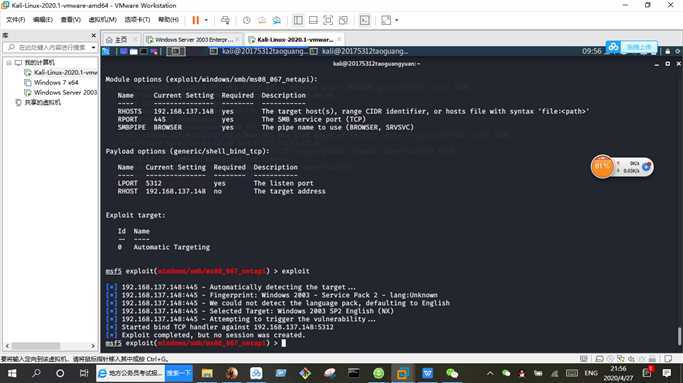Open the File Explorer taskbar icon
This screenshot has width=683, height=383.
(207, 373)
